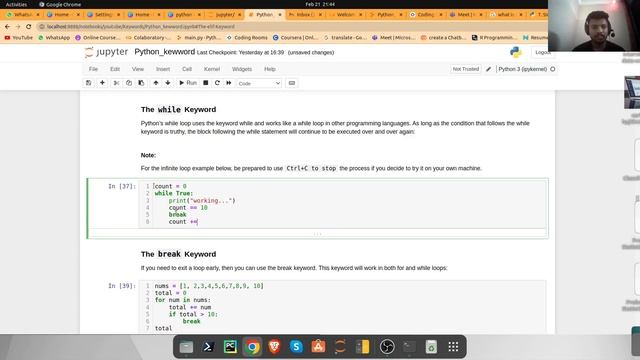Move selected cell up arrow
The image size is (640, 360).
coord(156,83)
